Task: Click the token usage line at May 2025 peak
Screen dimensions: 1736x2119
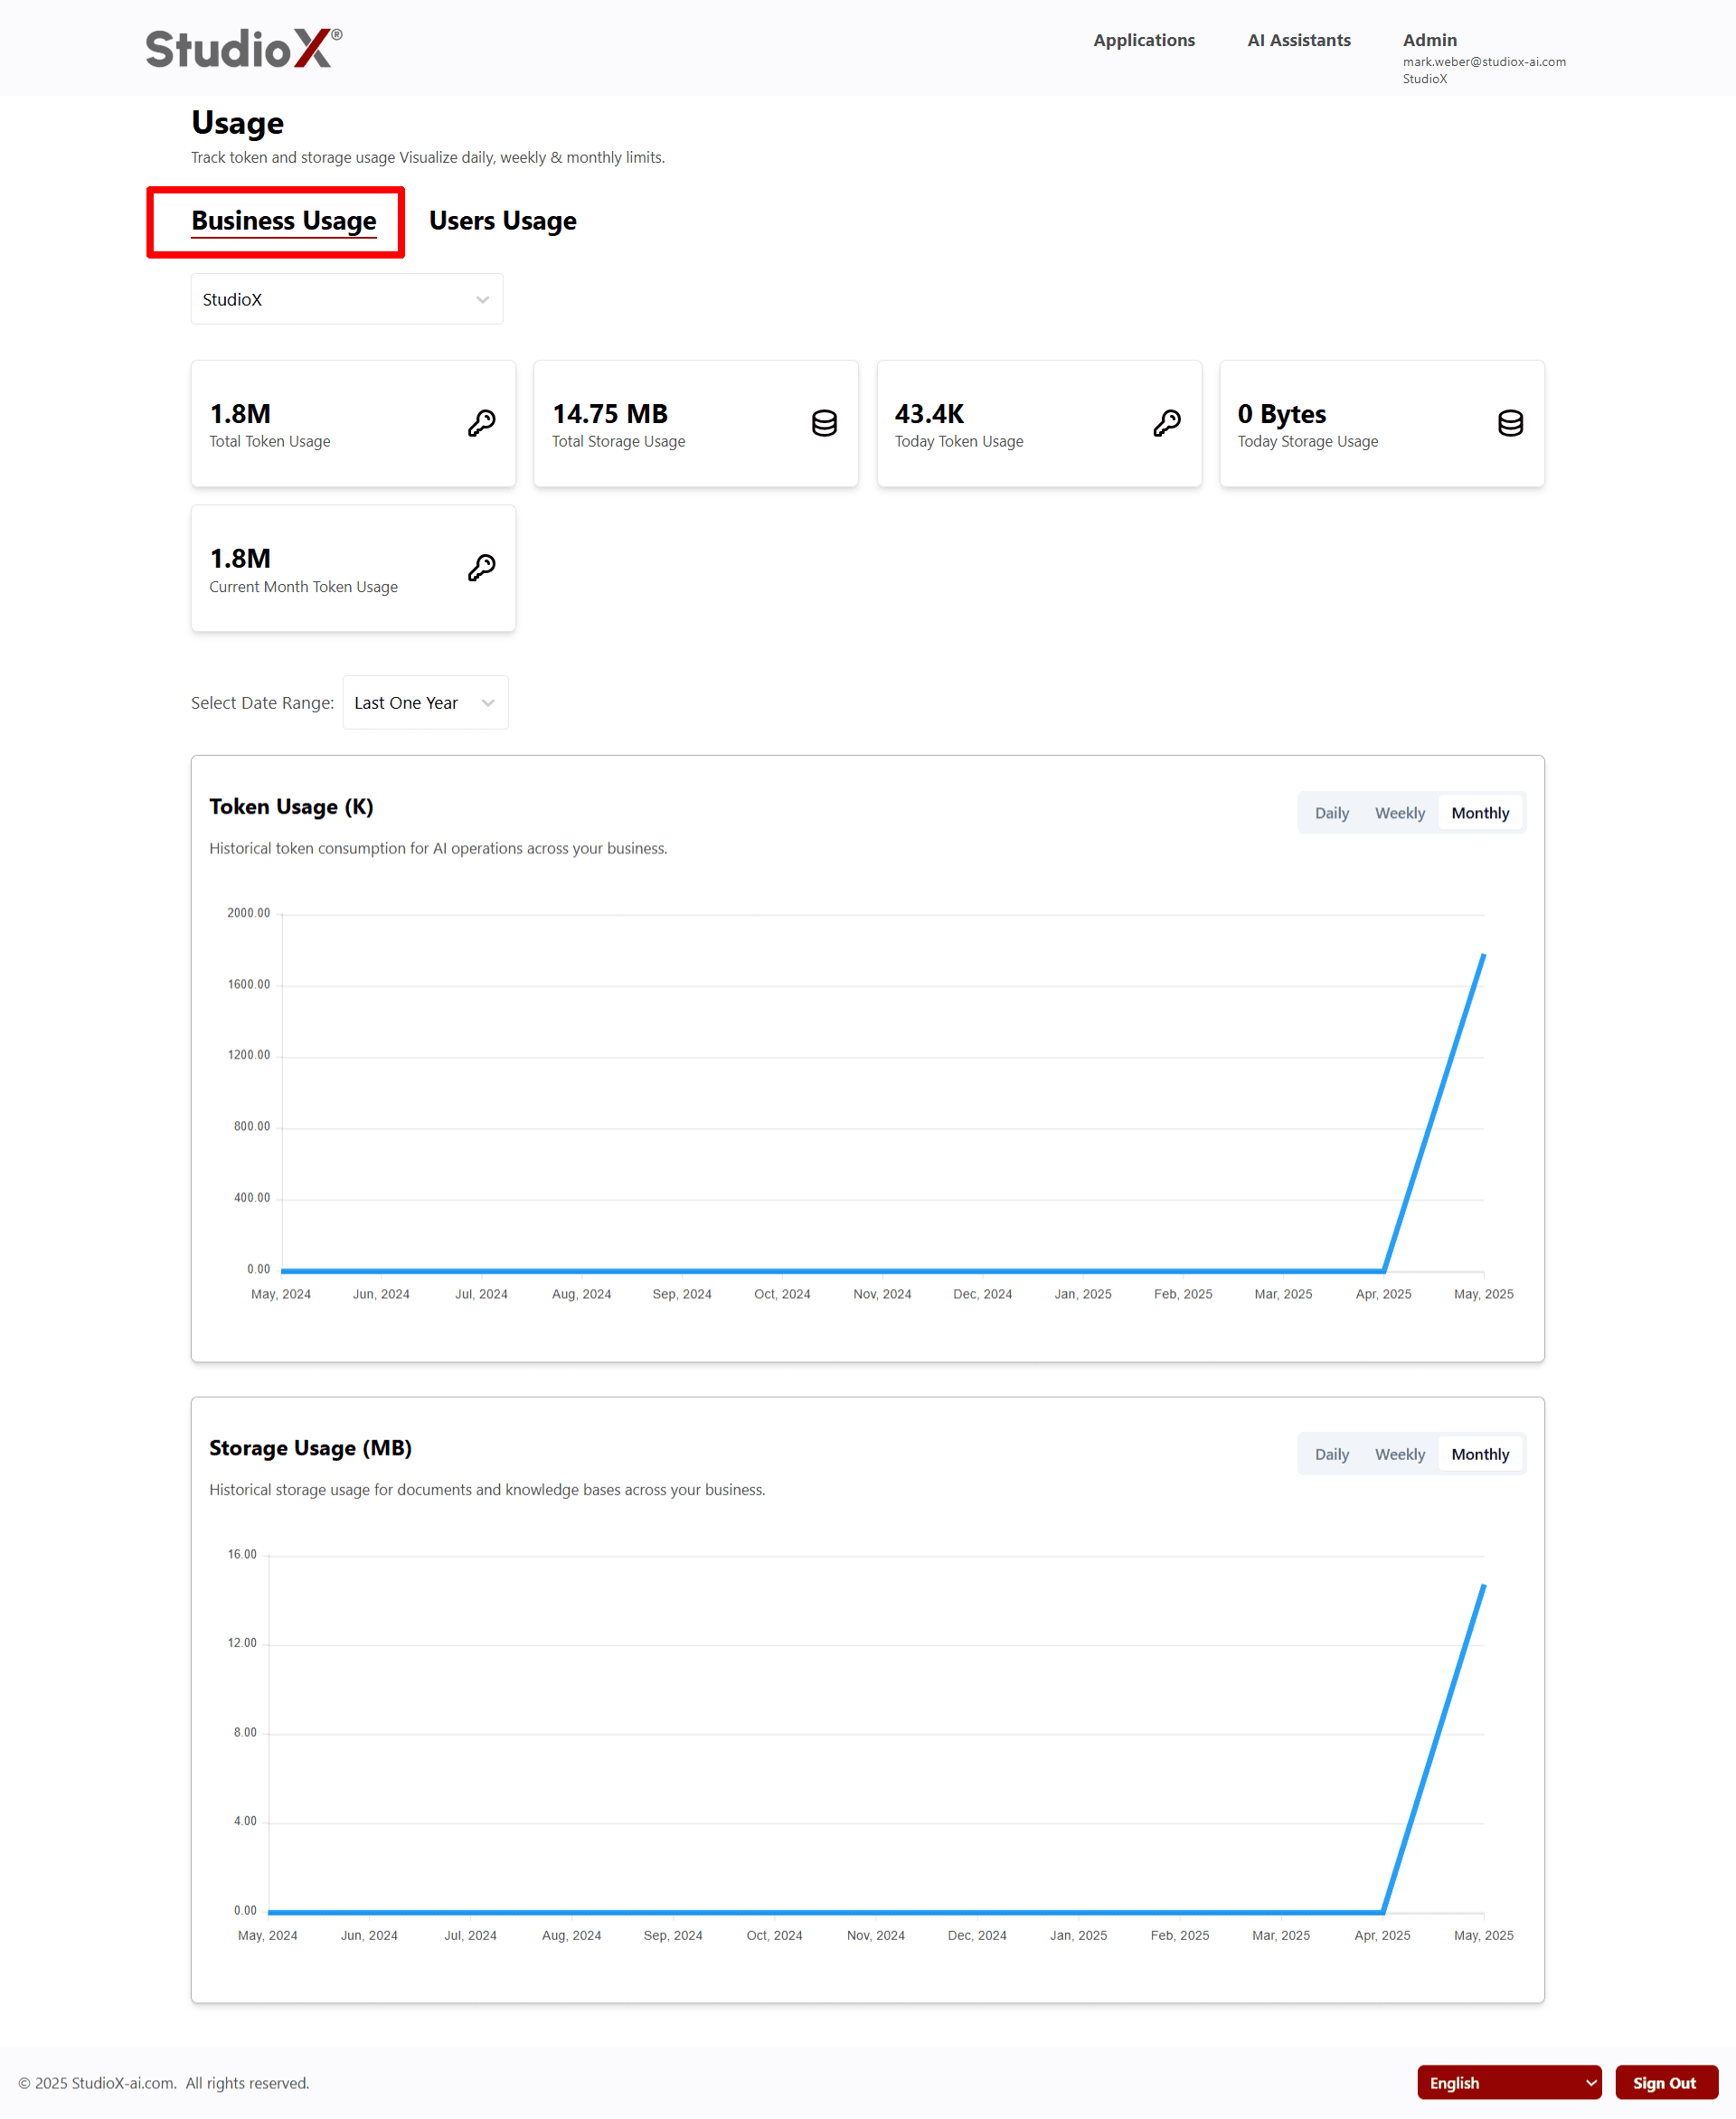Action: 1482,958
